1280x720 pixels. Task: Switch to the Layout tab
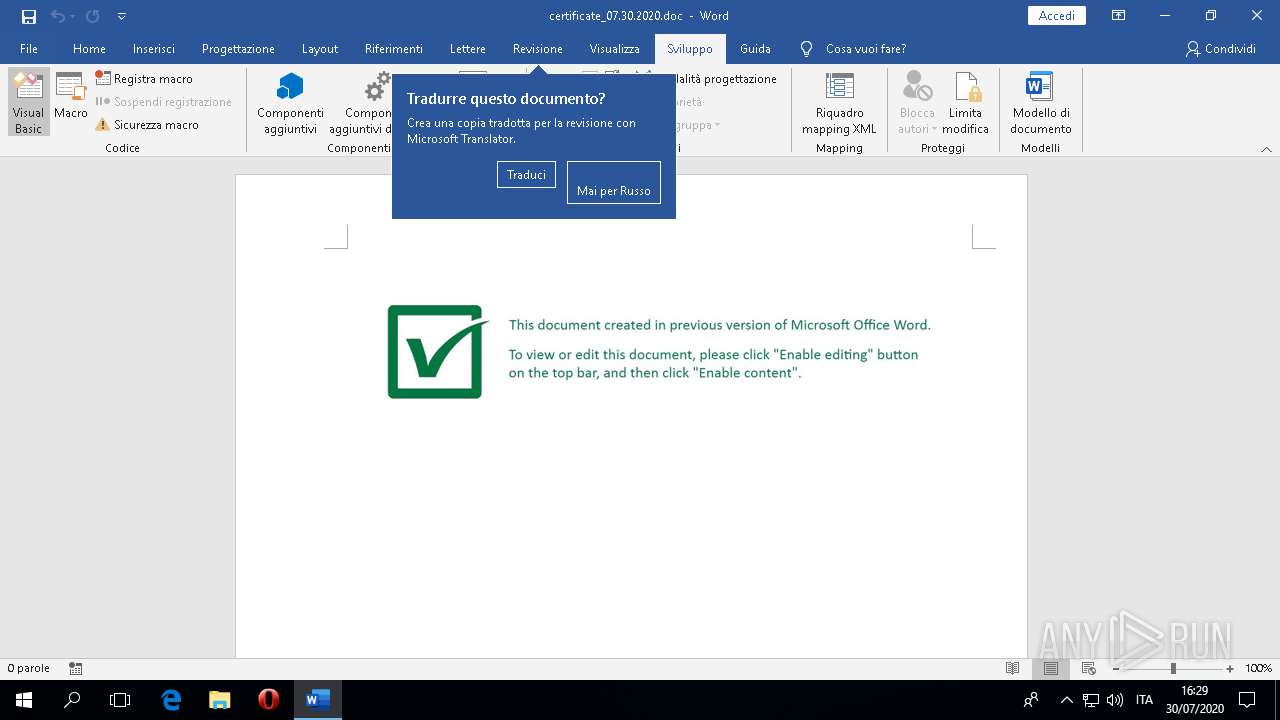pos(320,49)
